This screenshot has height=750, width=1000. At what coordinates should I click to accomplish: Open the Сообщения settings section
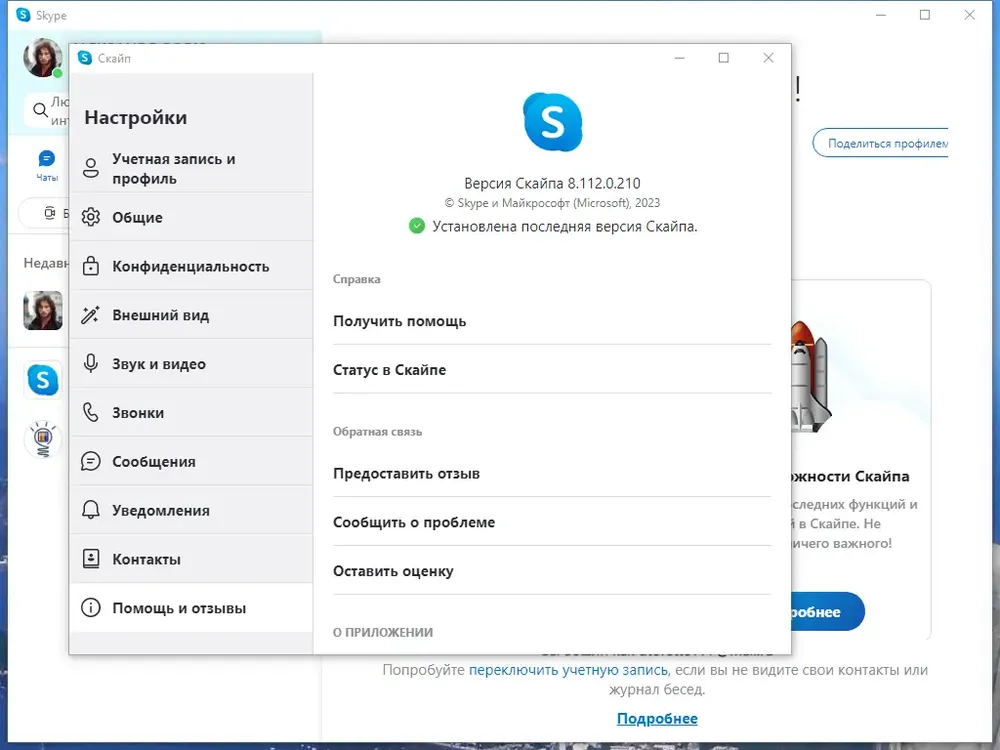point(191,461)
